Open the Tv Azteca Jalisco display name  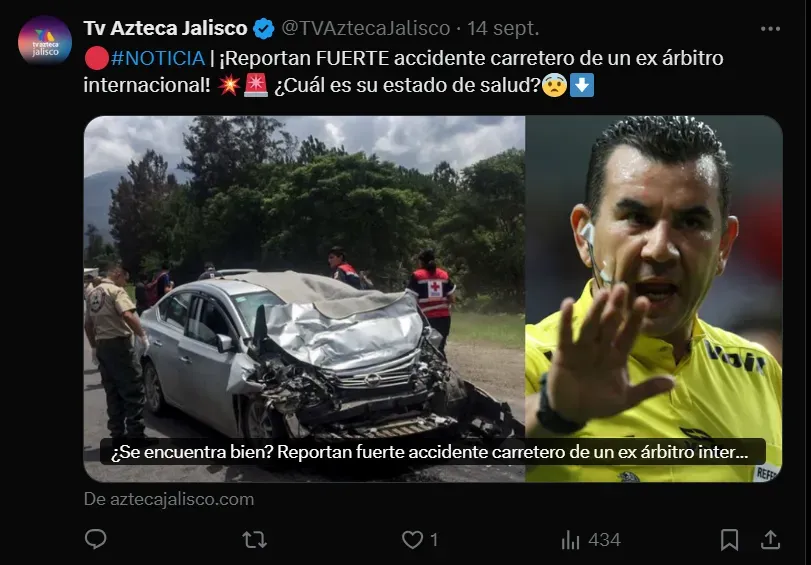166,28
